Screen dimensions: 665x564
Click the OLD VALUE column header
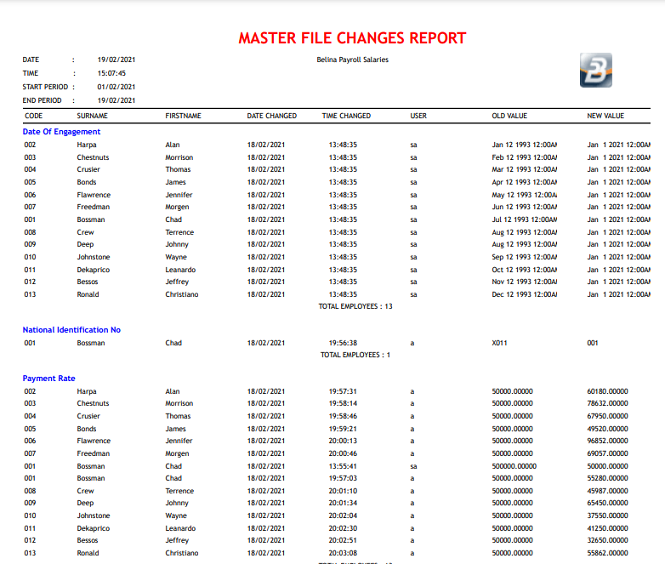[509, 116]
